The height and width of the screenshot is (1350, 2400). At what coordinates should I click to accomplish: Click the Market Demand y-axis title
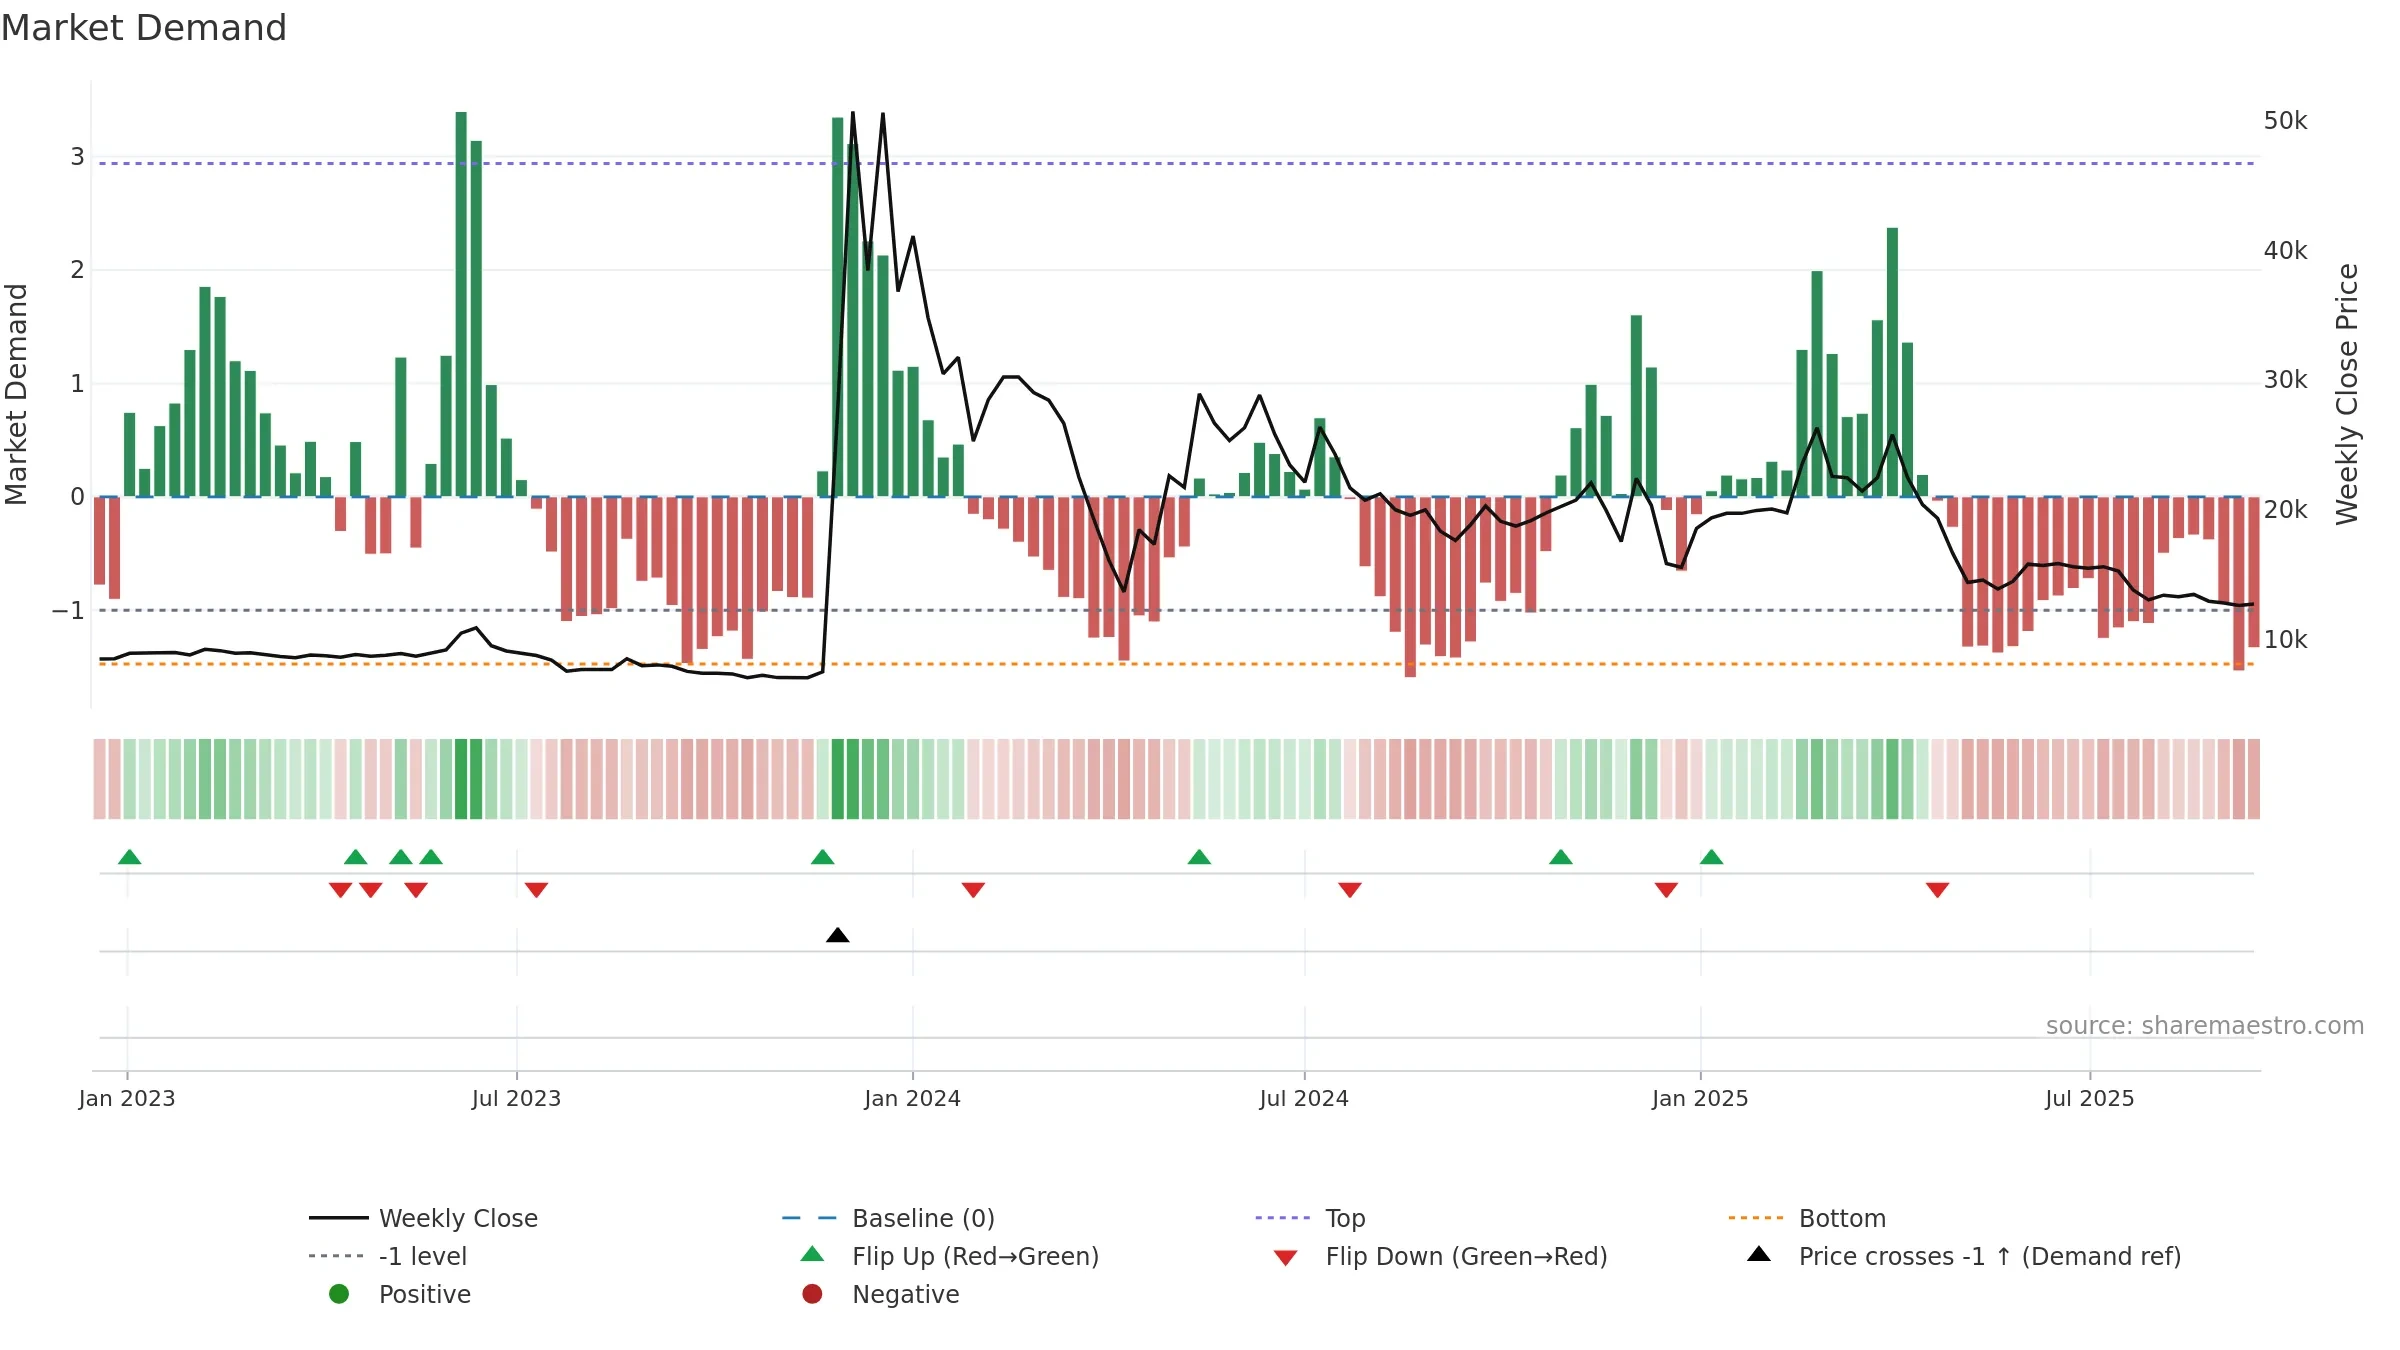[16, 394]
